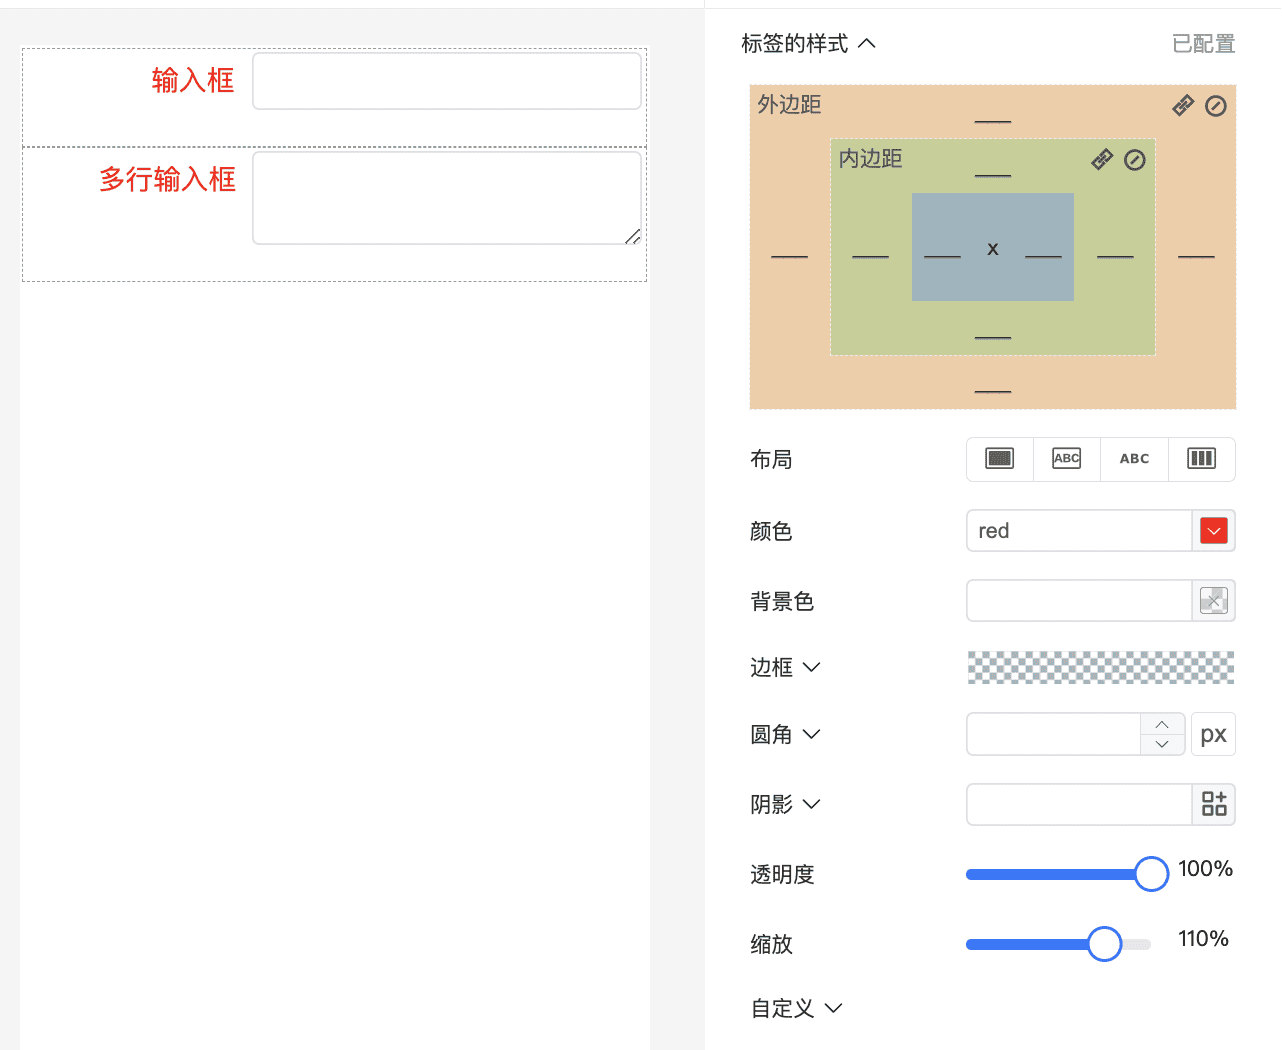
Task: Click the increment arrow on 圆角 stepper
Action: click(1162, 724)
